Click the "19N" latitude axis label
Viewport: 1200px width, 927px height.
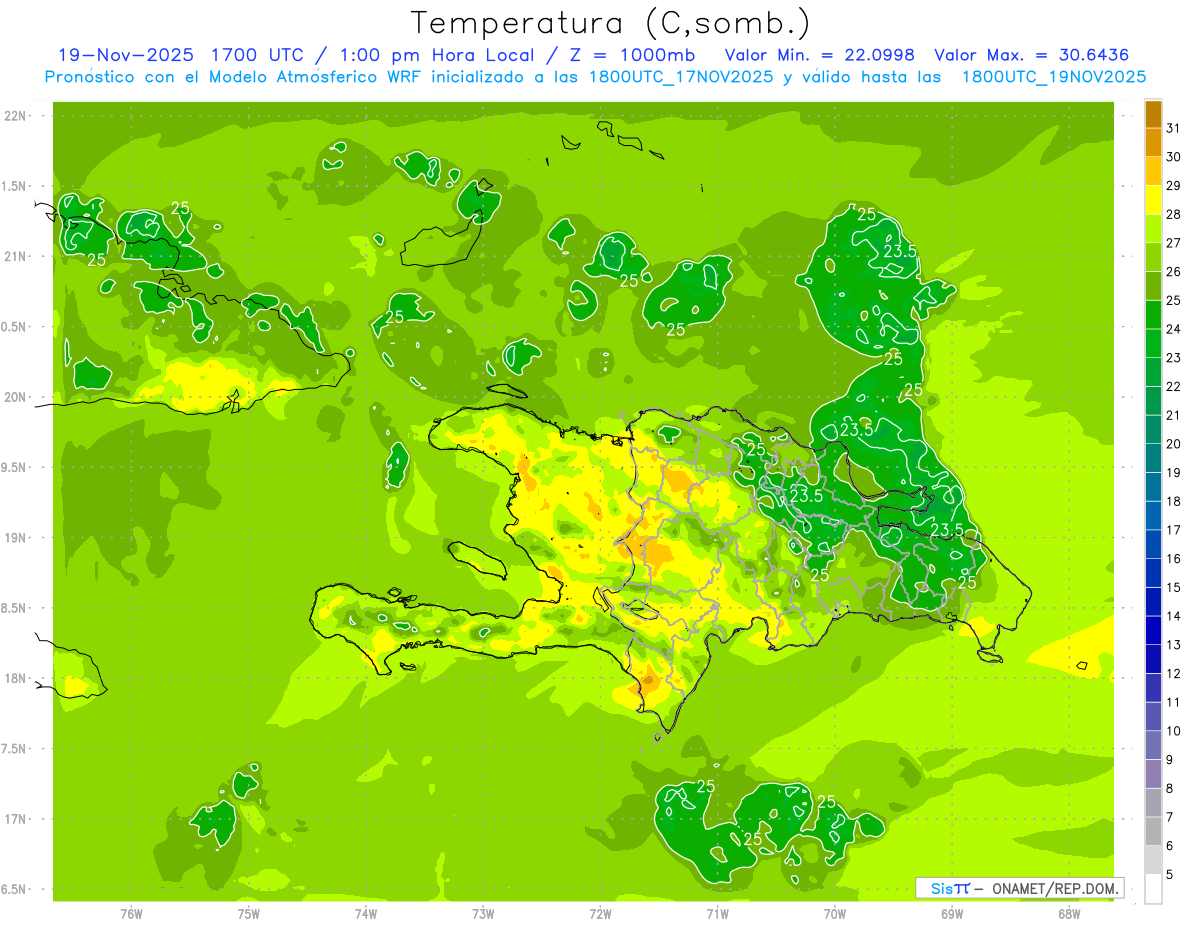15,538
